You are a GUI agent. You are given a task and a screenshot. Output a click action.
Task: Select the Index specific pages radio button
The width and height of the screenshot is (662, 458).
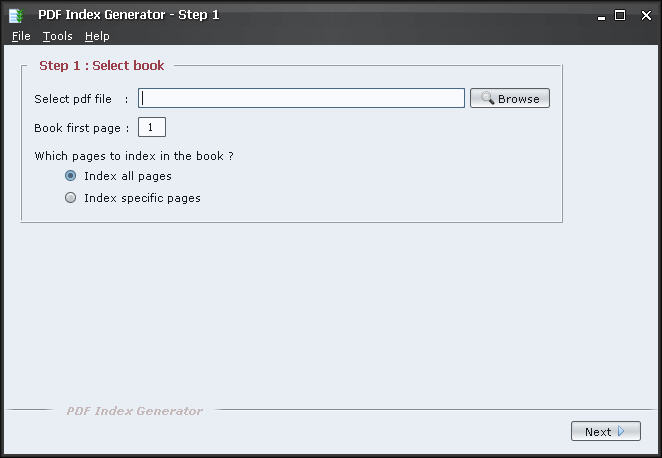click(71, 198)
